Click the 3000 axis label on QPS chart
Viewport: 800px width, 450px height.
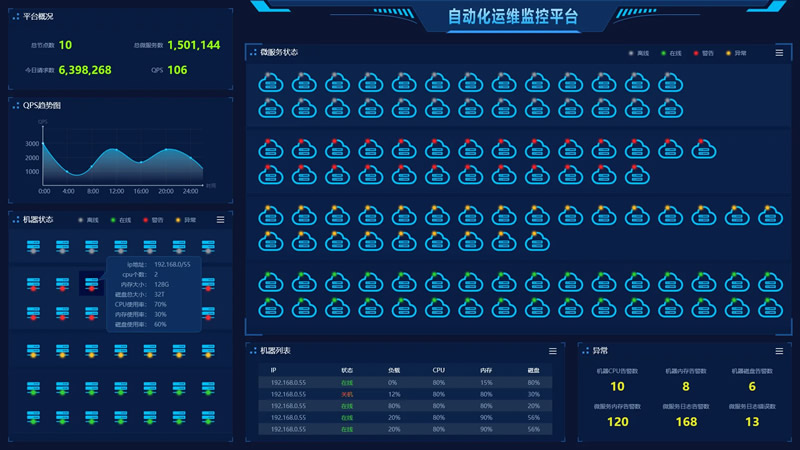pyautogui.click(x=32, y=144)
